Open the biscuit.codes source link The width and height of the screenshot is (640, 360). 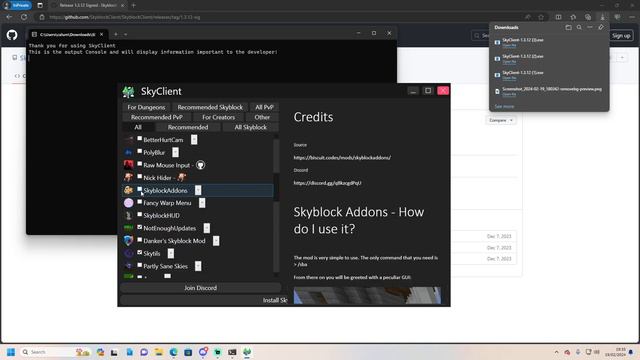pyautogui.click(x=342, y=158)
